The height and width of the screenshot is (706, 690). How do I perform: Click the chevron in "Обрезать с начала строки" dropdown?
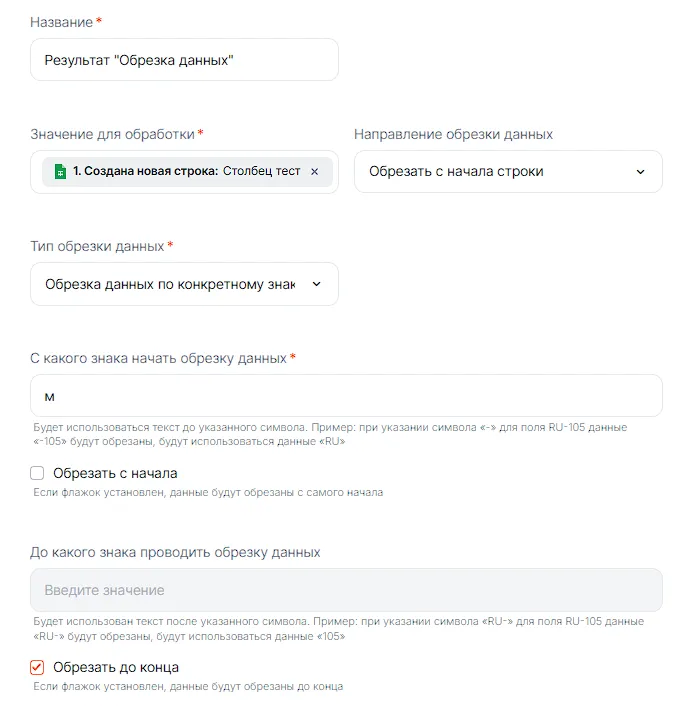[641, 172]
